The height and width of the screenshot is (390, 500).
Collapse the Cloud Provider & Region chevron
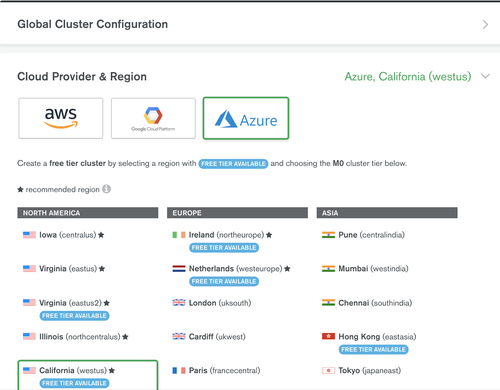click(x=485, y=76)
